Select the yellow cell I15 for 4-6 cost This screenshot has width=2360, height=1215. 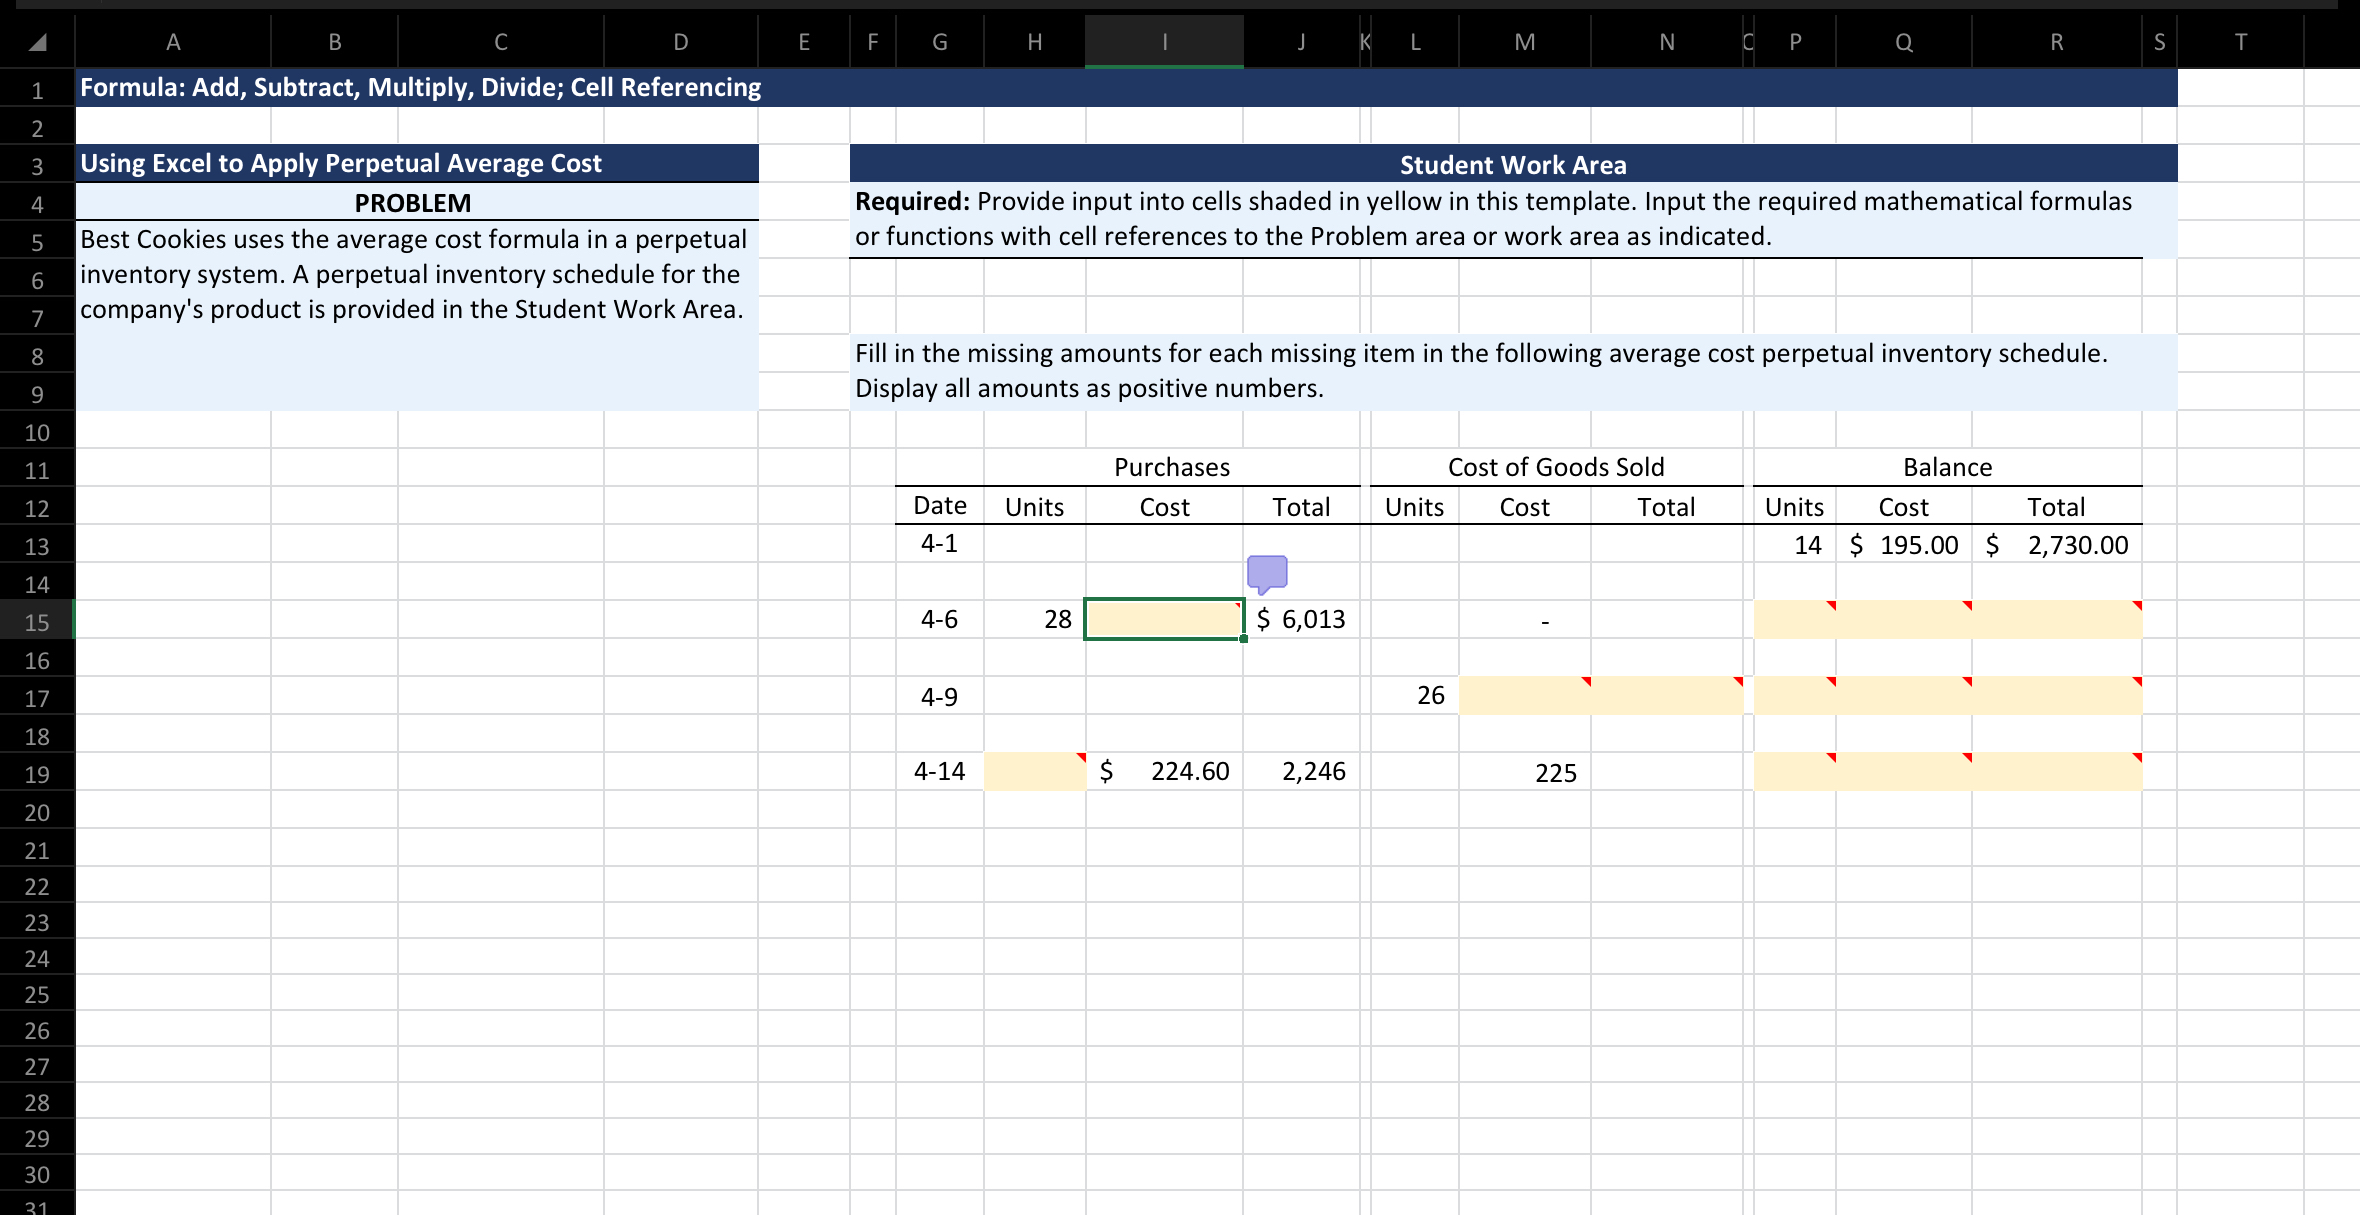coord(1164,619)
